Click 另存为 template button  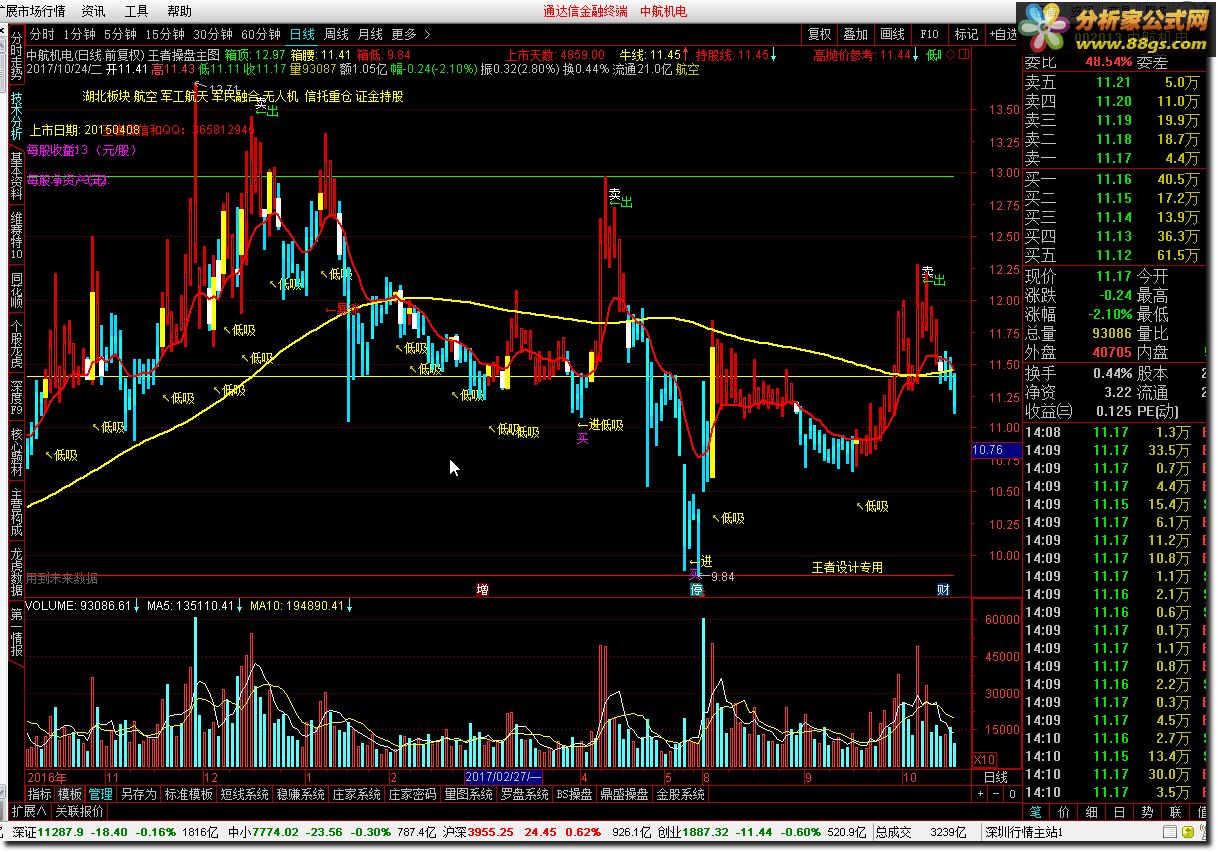[138, 795]
